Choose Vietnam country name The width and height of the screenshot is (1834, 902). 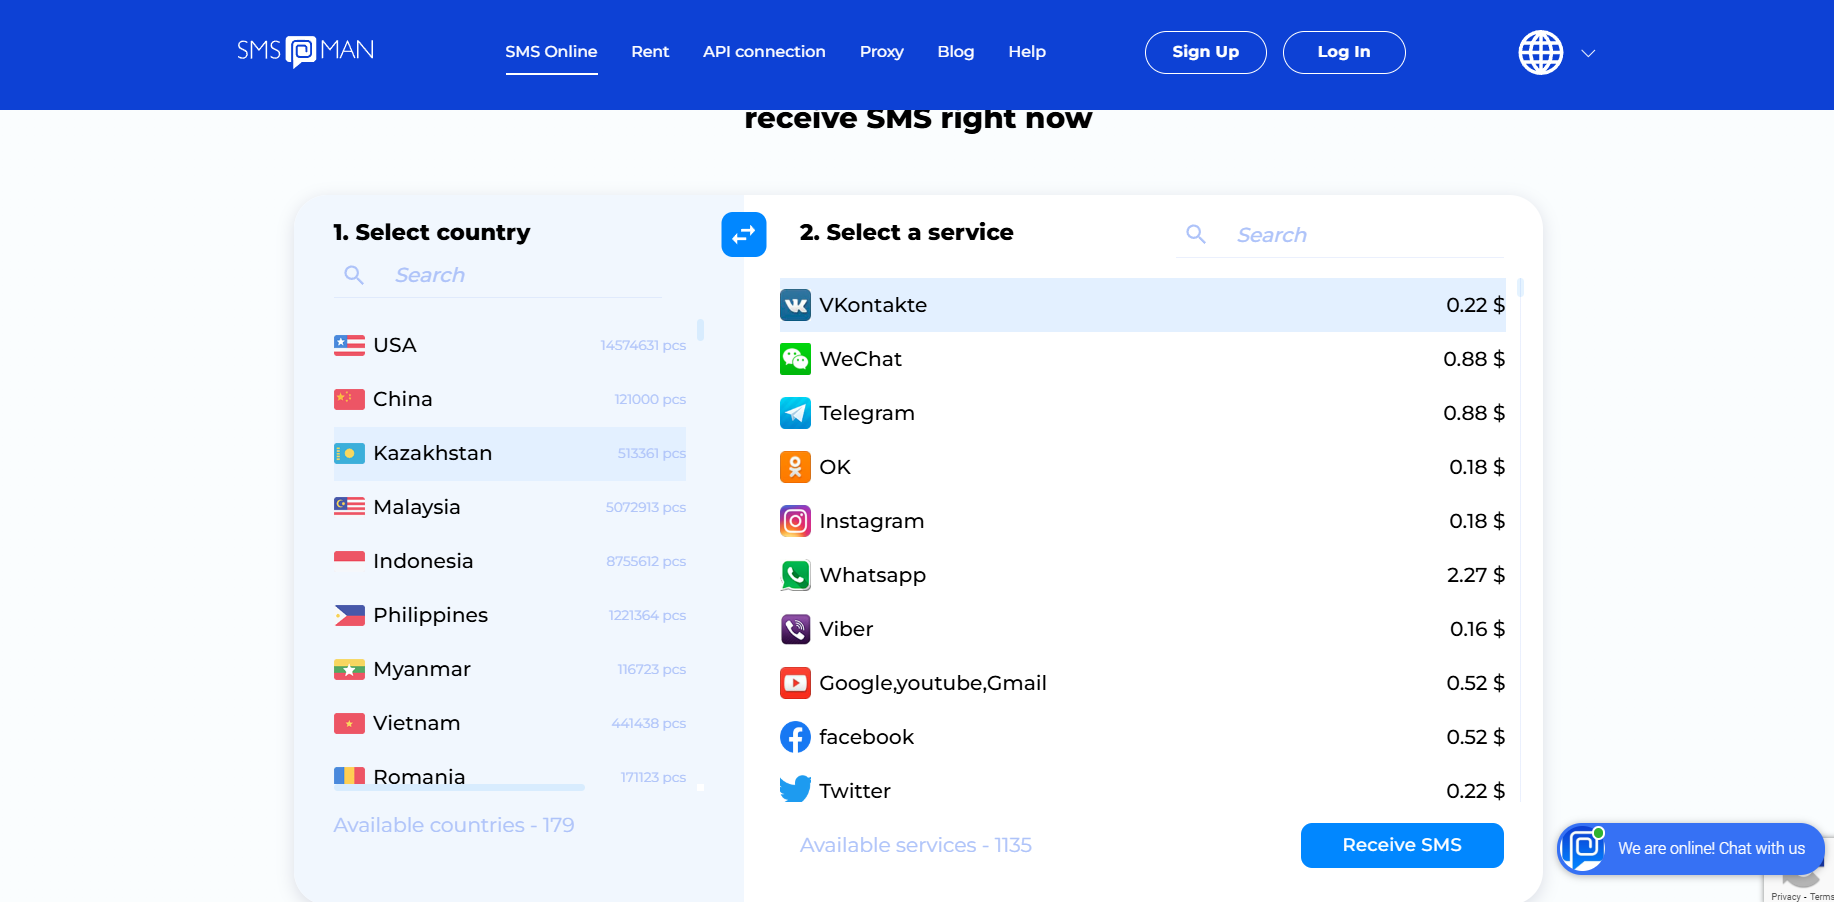point(417,723)
